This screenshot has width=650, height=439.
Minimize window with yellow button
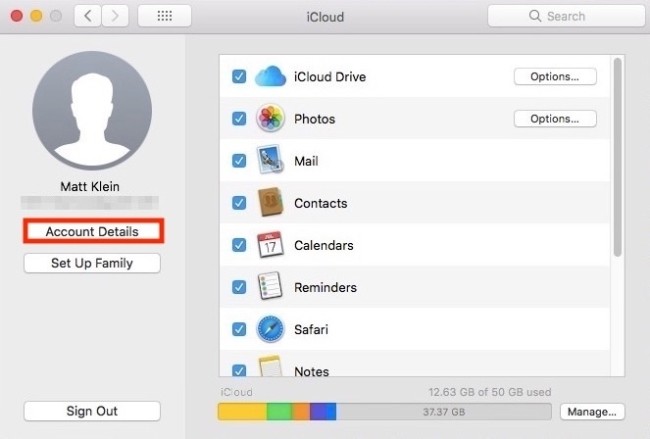tap(36, 16)
